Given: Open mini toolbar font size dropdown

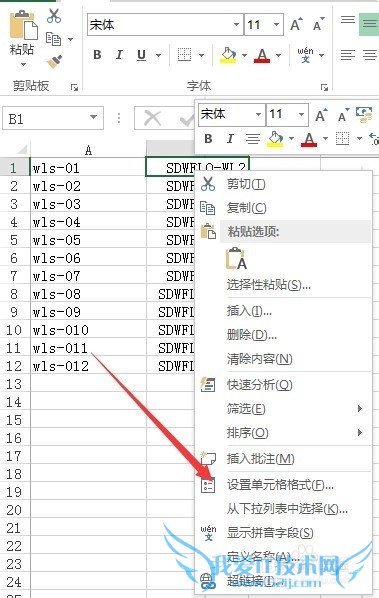Looking at the screenshot, I should coord(301,114).
